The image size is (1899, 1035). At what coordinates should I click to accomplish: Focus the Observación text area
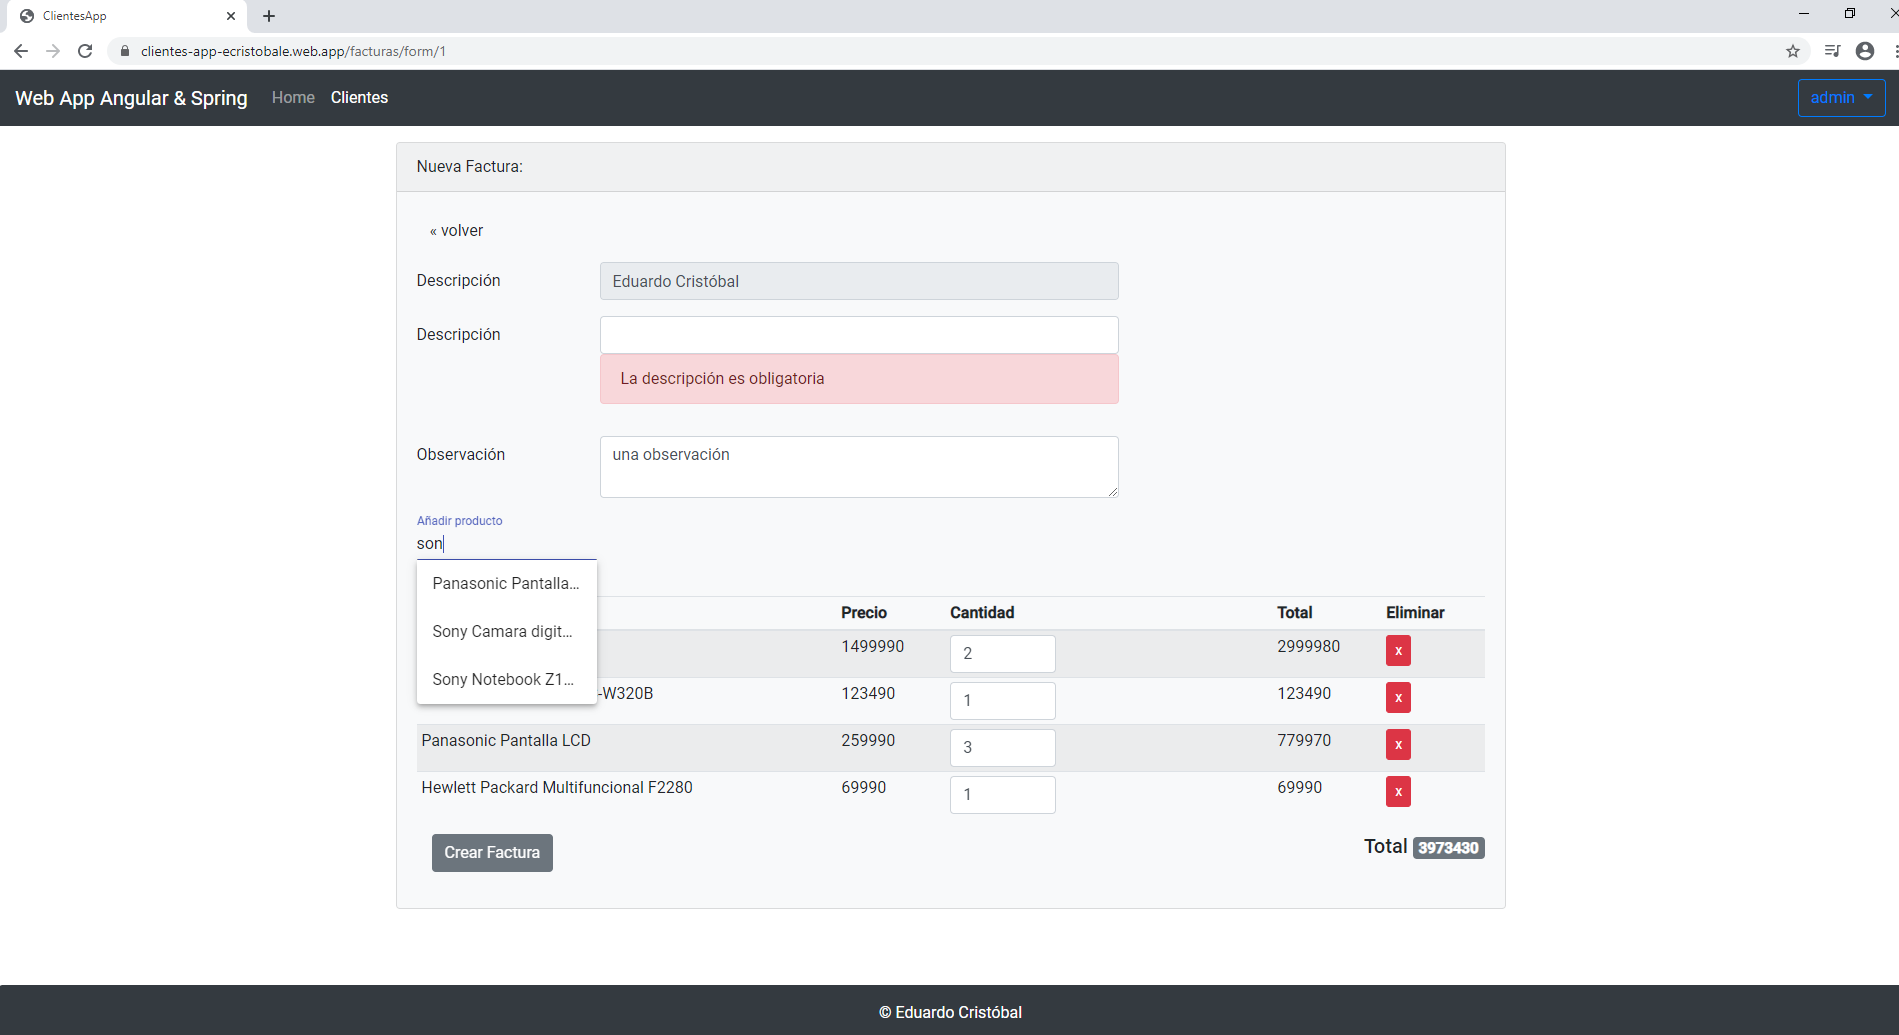(x=858, y=466)
